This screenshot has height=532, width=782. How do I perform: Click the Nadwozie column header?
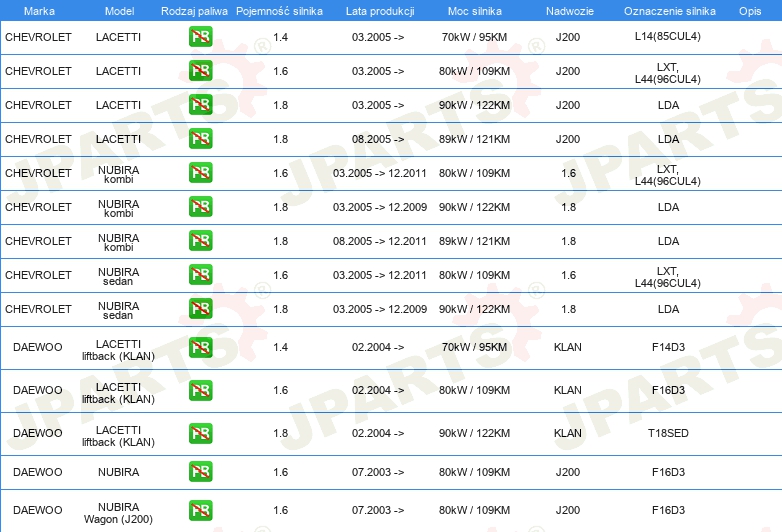pyautogui.click(x=567, y=10)
